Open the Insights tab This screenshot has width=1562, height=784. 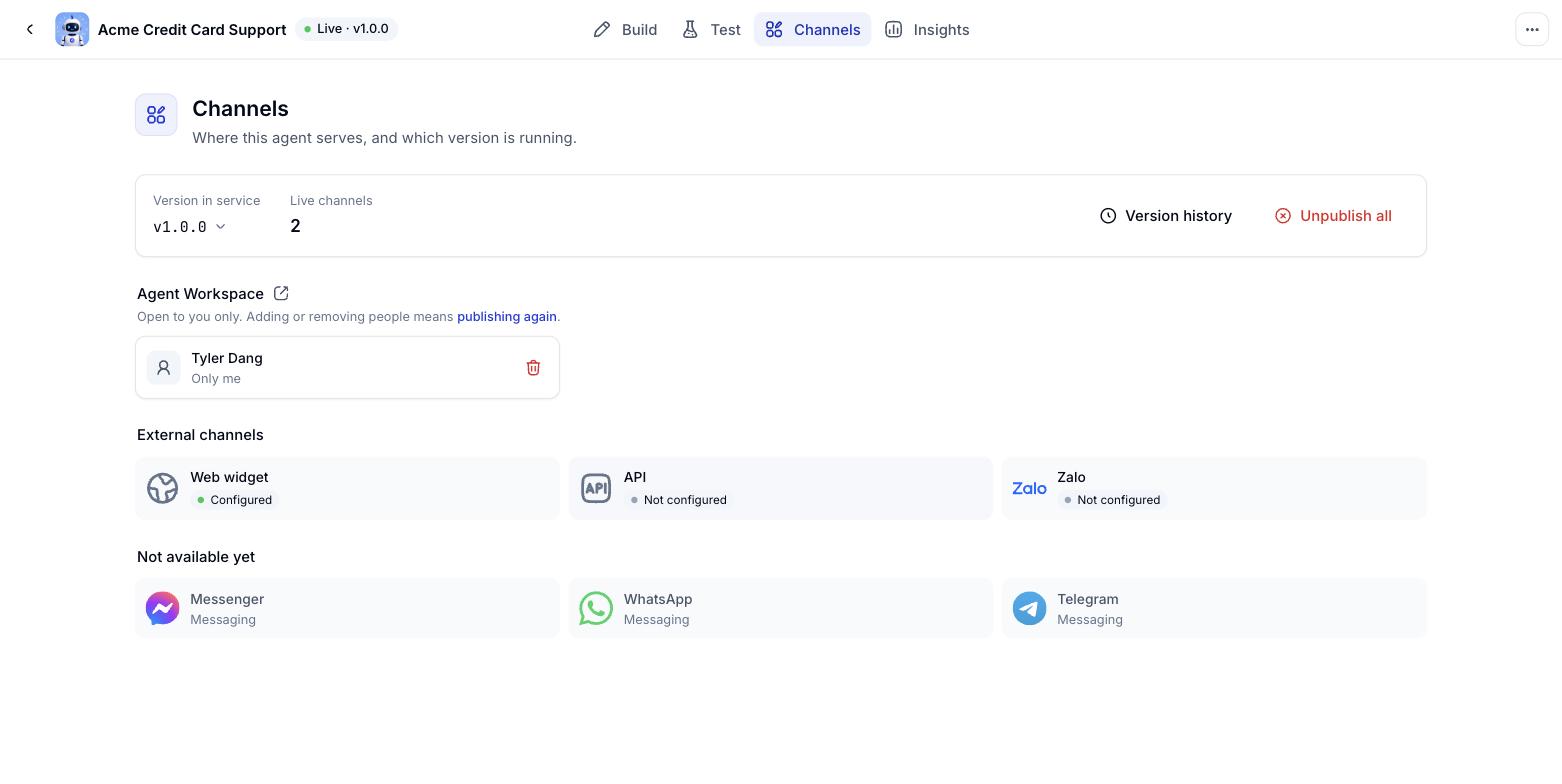click(927, 30)
